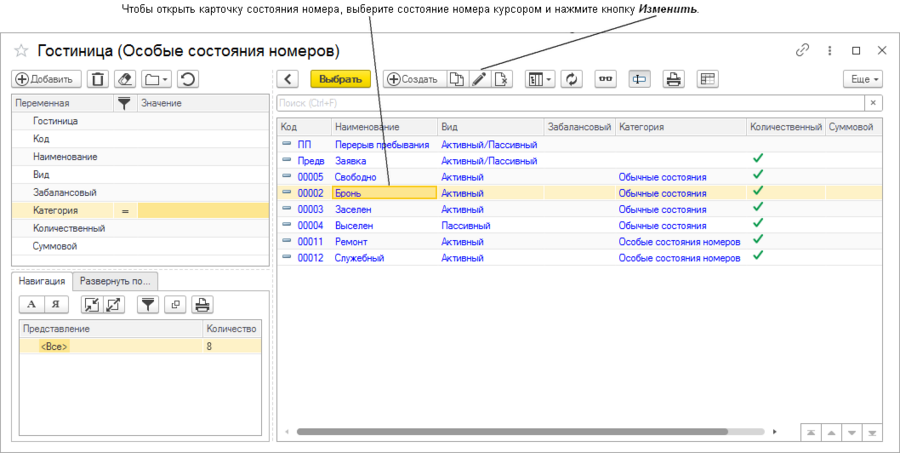900x453 pixels.
Task: Click the collapse-all arrows icon
Action: pos(92,304)
